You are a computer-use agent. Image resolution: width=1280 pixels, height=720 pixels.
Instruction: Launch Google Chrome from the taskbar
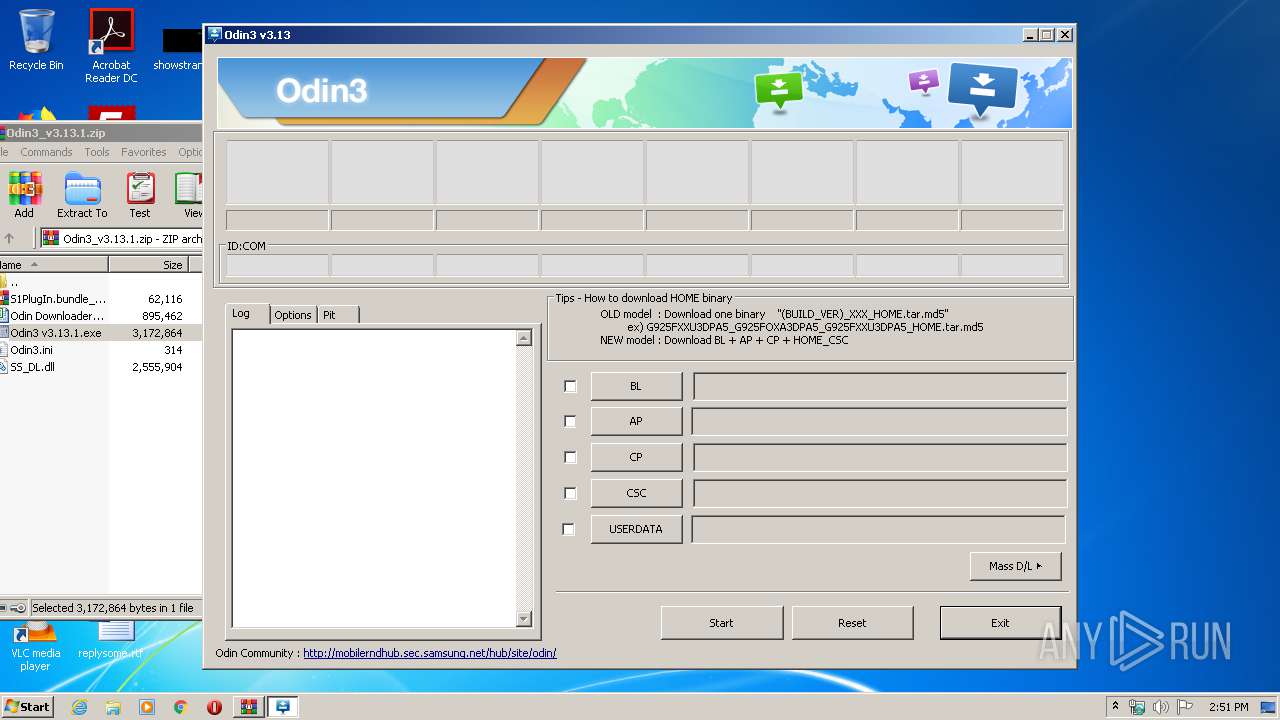(x=180, y=707)
